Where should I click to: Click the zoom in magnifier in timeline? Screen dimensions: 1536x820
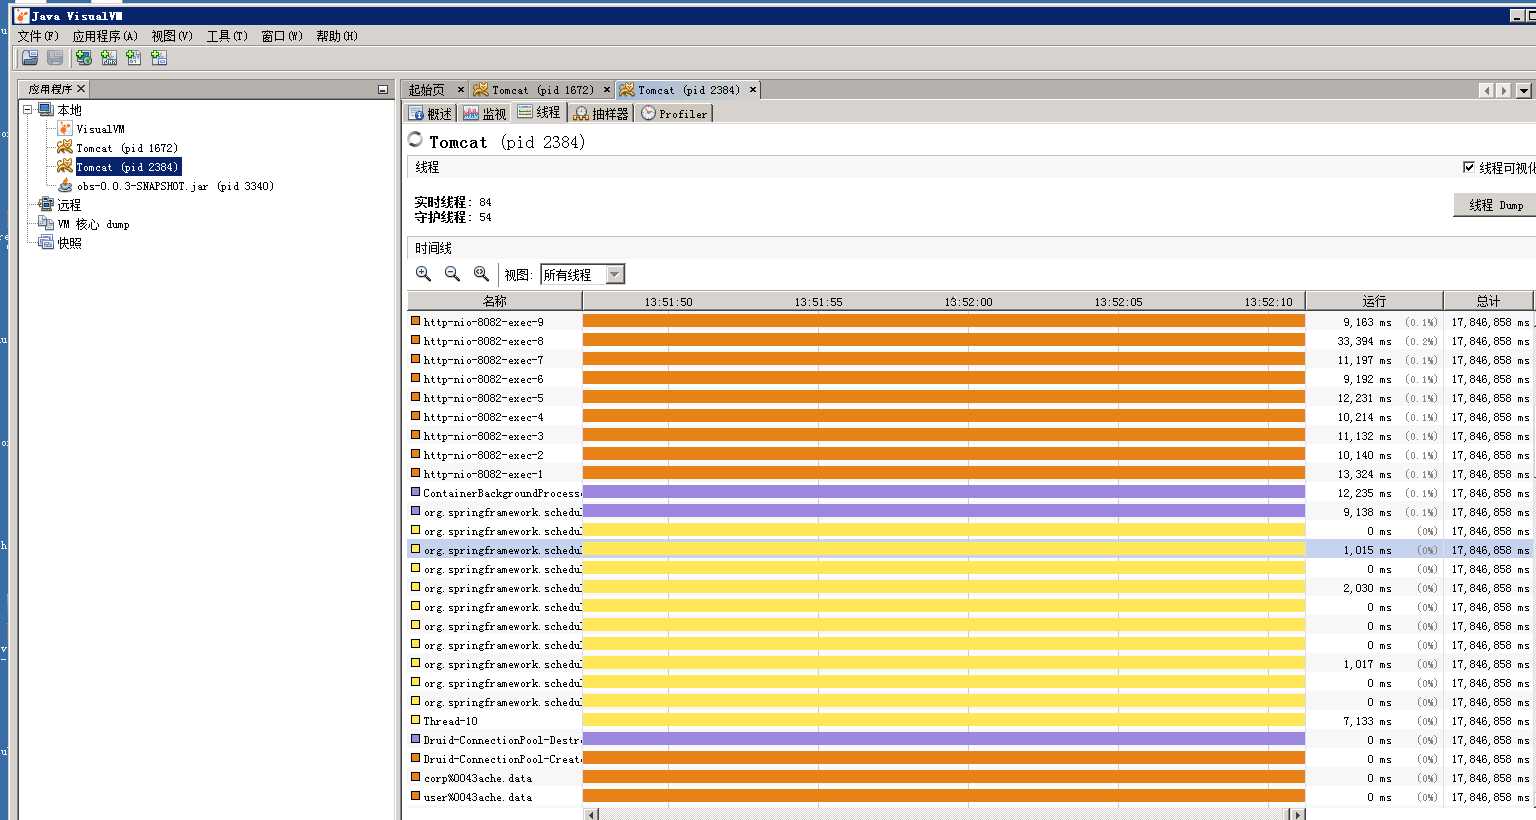[424, 273]
